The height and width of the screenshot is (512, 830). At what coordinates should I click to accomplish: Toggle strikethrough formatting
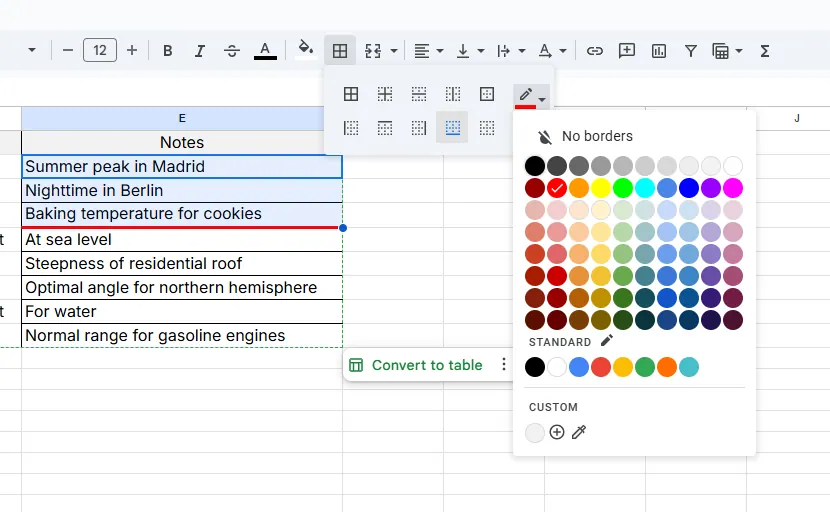pyautogui.click(x=232, y=50)
